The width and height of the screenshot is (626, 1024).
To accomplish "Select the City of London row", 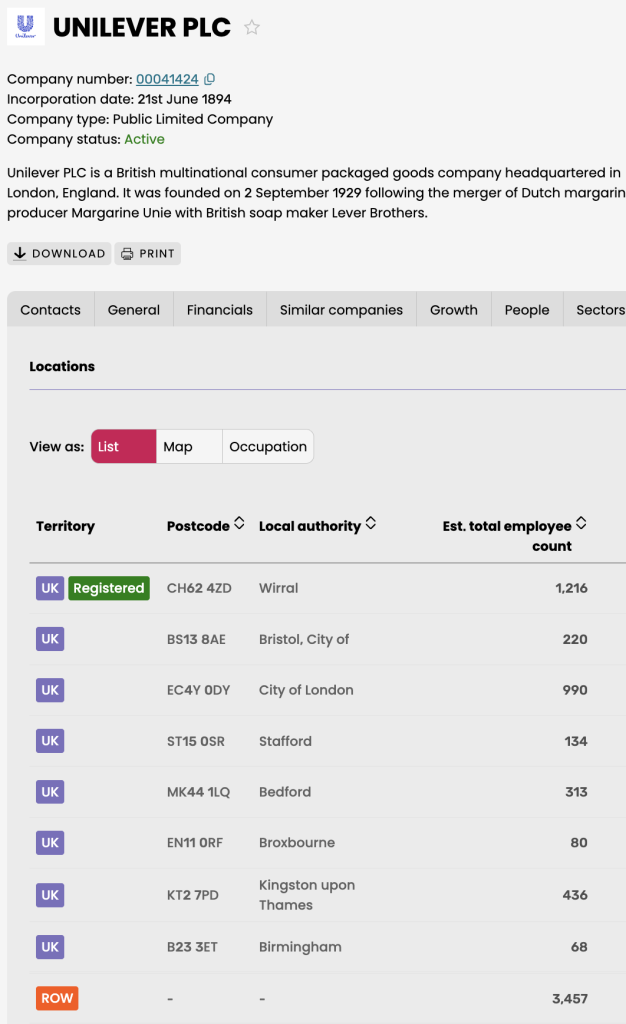I will pyautogui.click(x=305, y=690).
